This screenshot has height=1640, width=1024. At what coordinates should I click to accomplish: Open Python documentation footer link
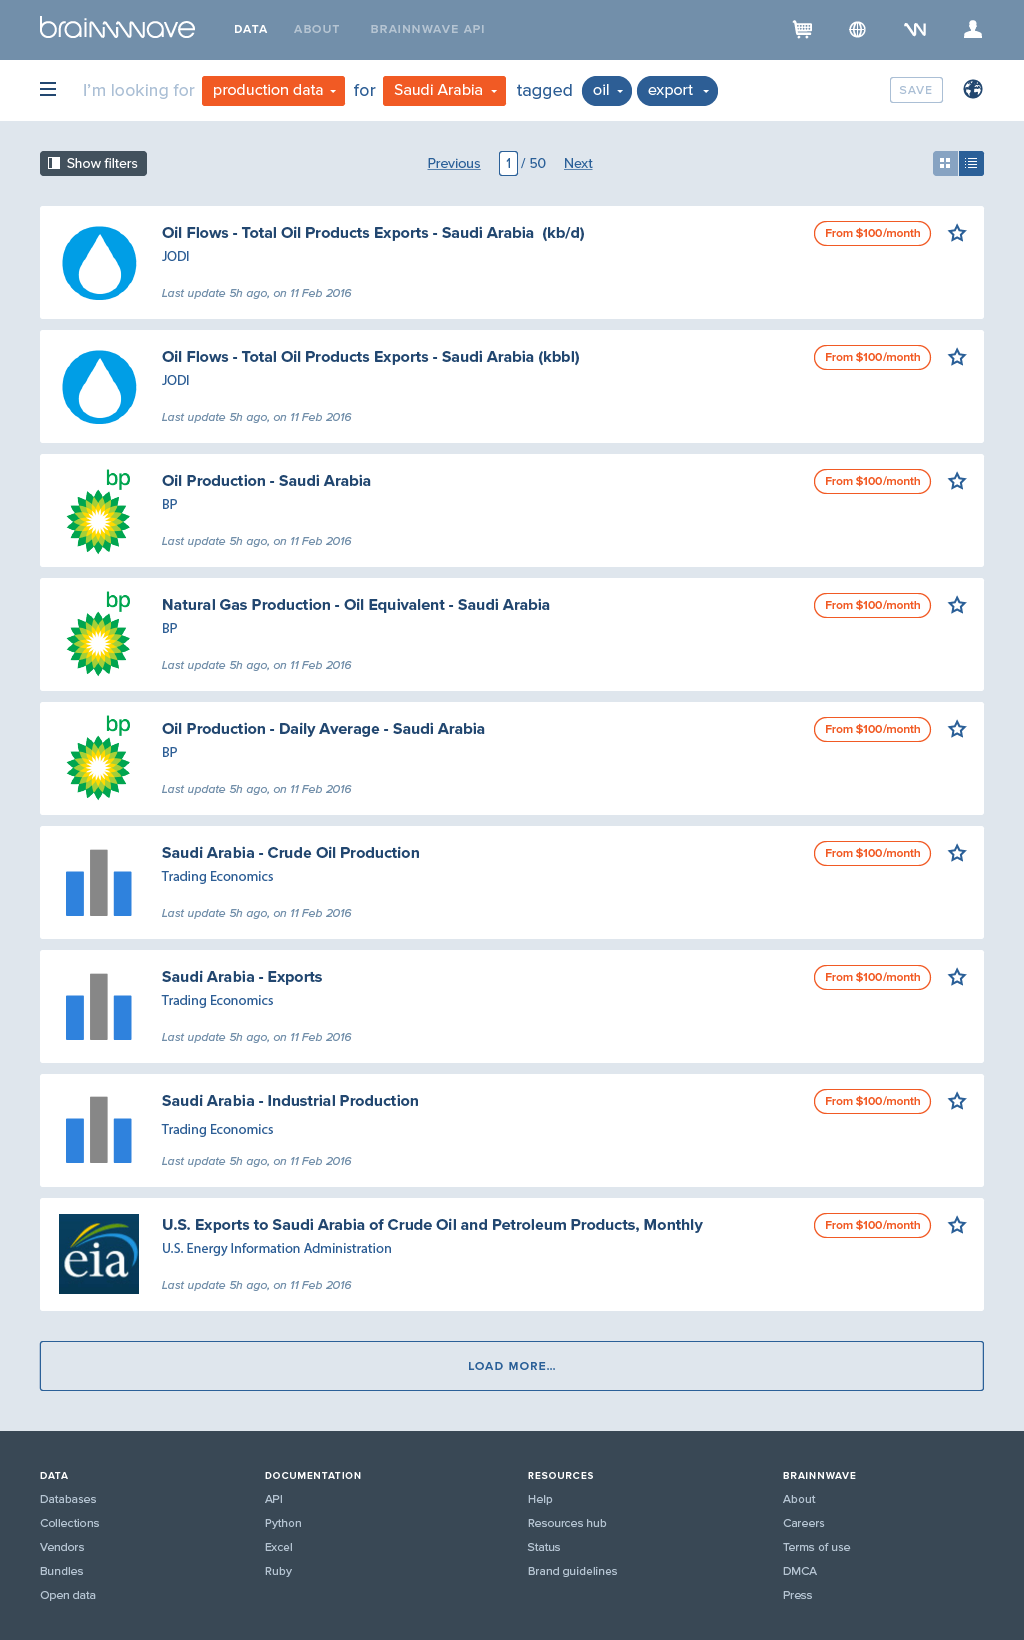click(283, 1523)
